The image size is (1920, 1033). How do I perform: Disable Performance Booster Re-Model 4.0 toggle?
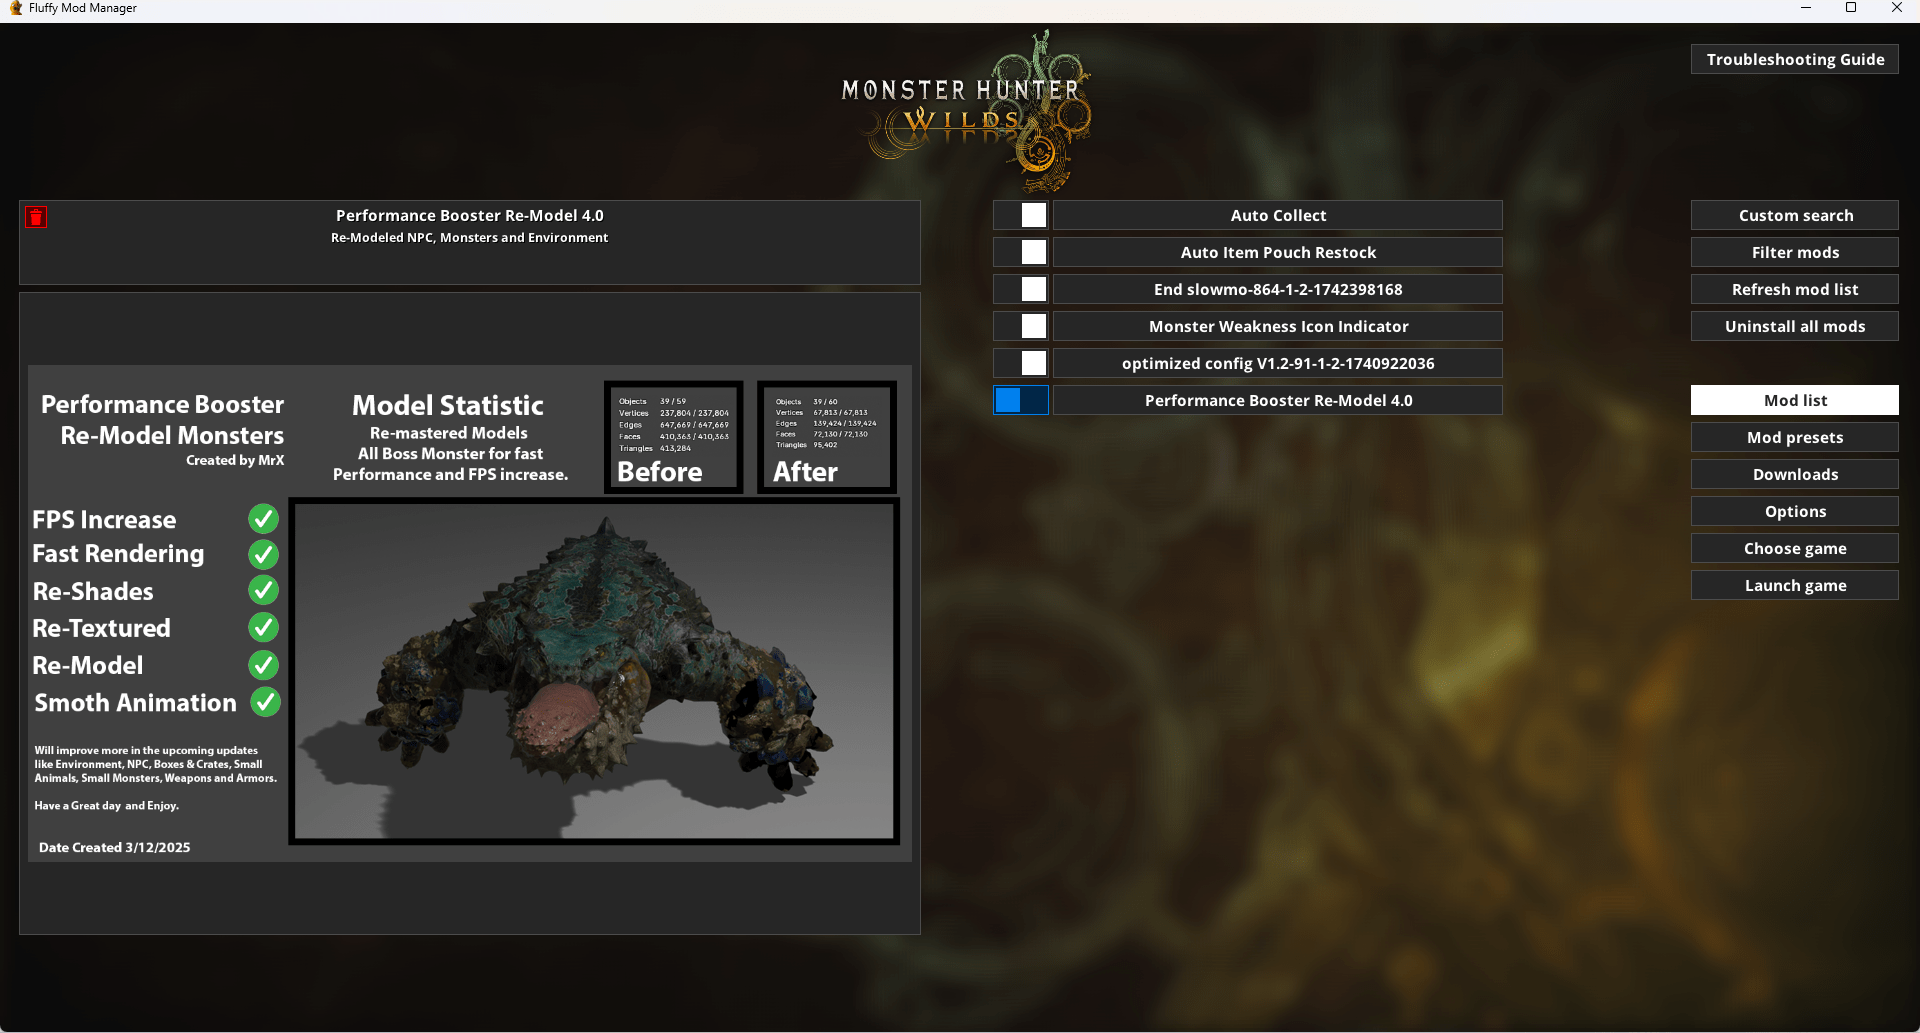pos(1021,401)
